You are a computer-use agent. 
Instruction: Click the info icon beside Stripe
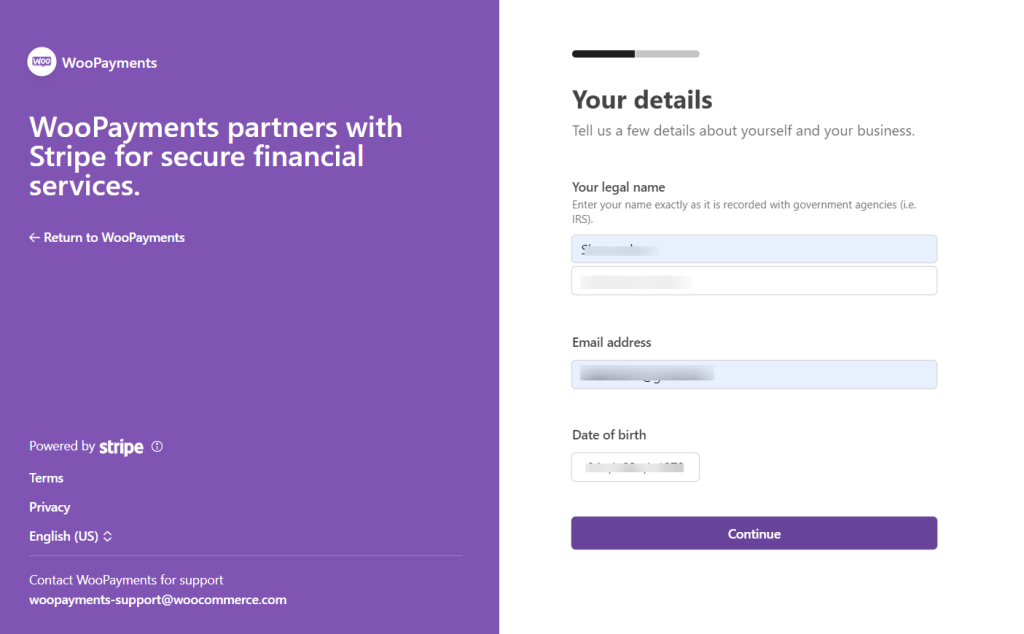pos(157,447)
